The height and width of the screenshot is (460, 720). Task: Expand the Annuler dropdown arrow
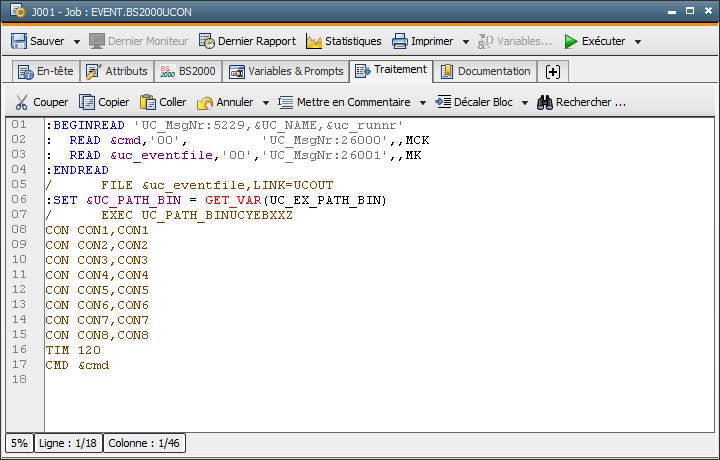point(265,103)
